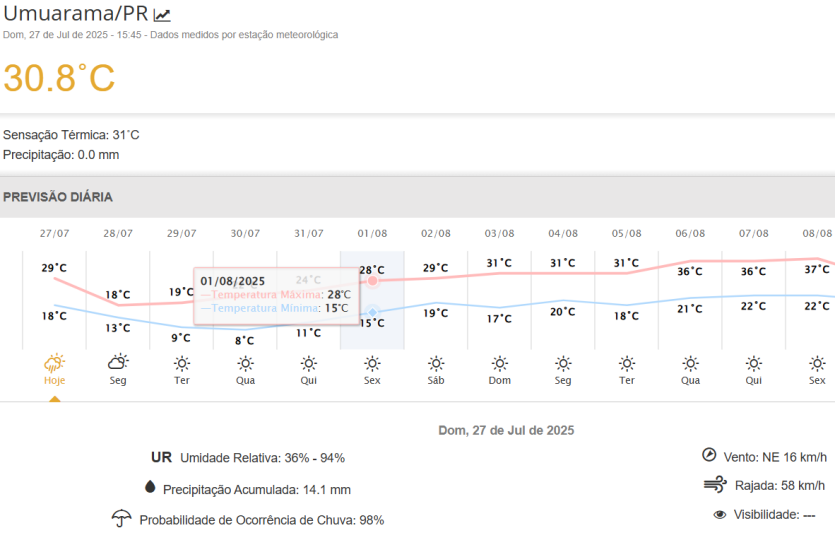Click the umbrella icon for rain probability
The width and height of the screenshot is (835, 557).
pos(122,519)
